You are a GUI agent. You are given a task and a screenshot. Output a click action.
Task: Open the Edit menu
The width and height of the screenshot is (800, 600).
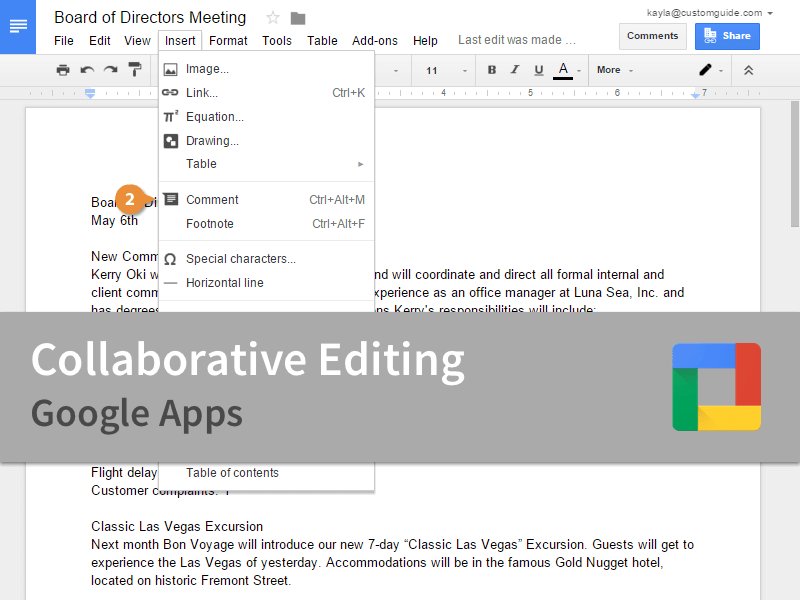click(99, 41)
